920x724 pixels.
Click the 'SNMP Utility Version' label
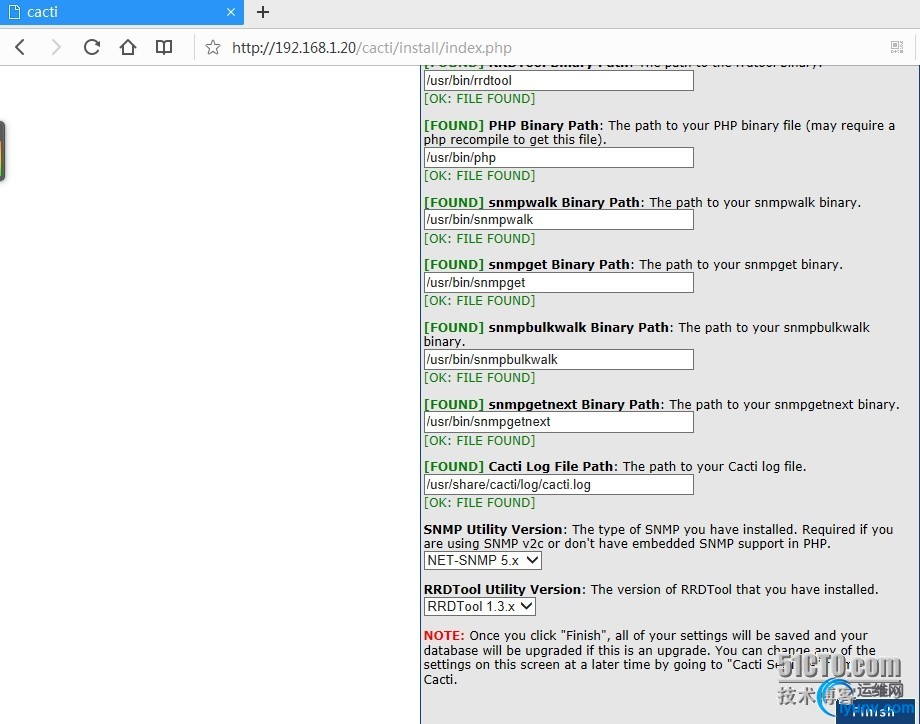click(x=493, y=529)
